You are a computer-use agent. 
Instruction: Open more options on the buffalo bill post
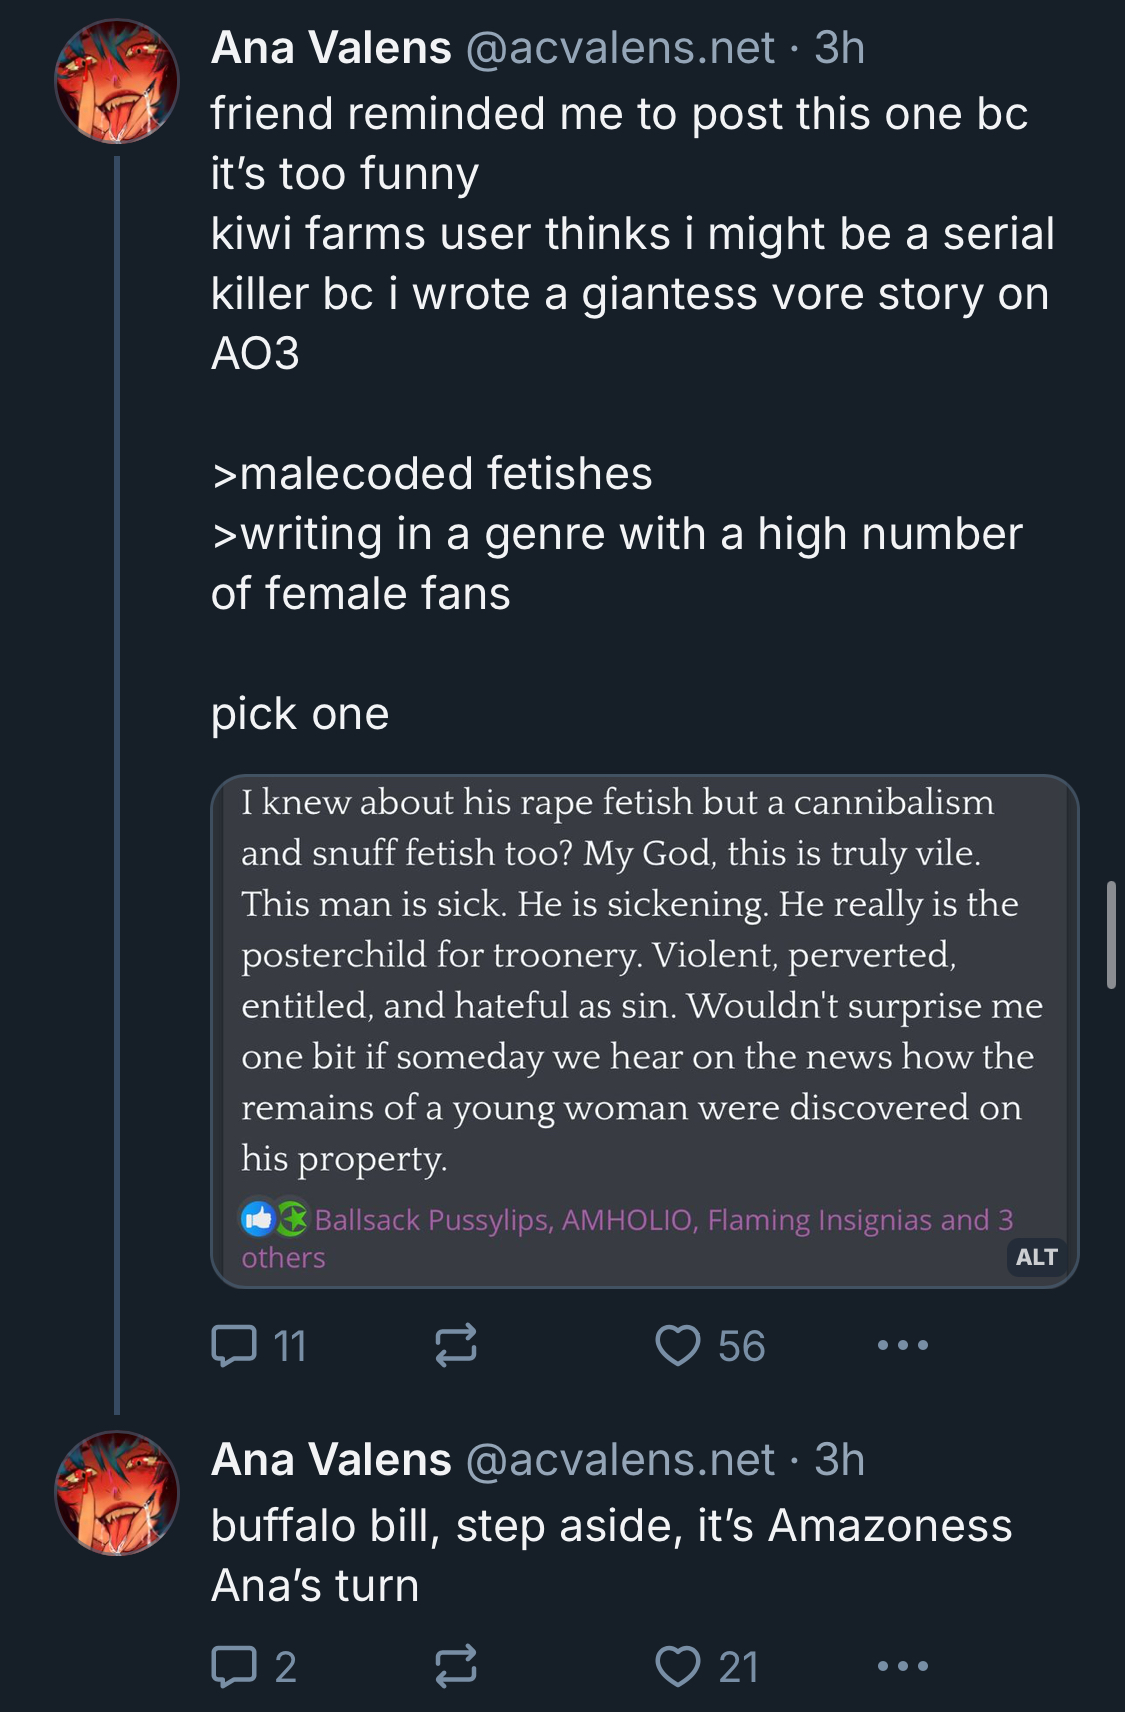pyautogui.click(x=902, y=1666)
